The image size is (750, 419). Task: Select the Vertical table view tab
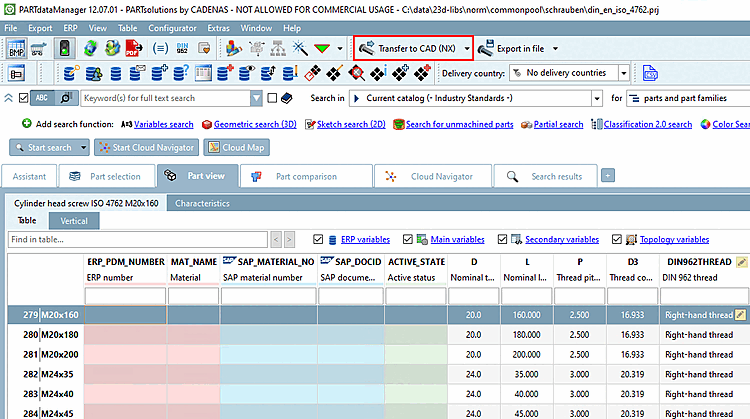pyautogui.click(x=74, y=221)
